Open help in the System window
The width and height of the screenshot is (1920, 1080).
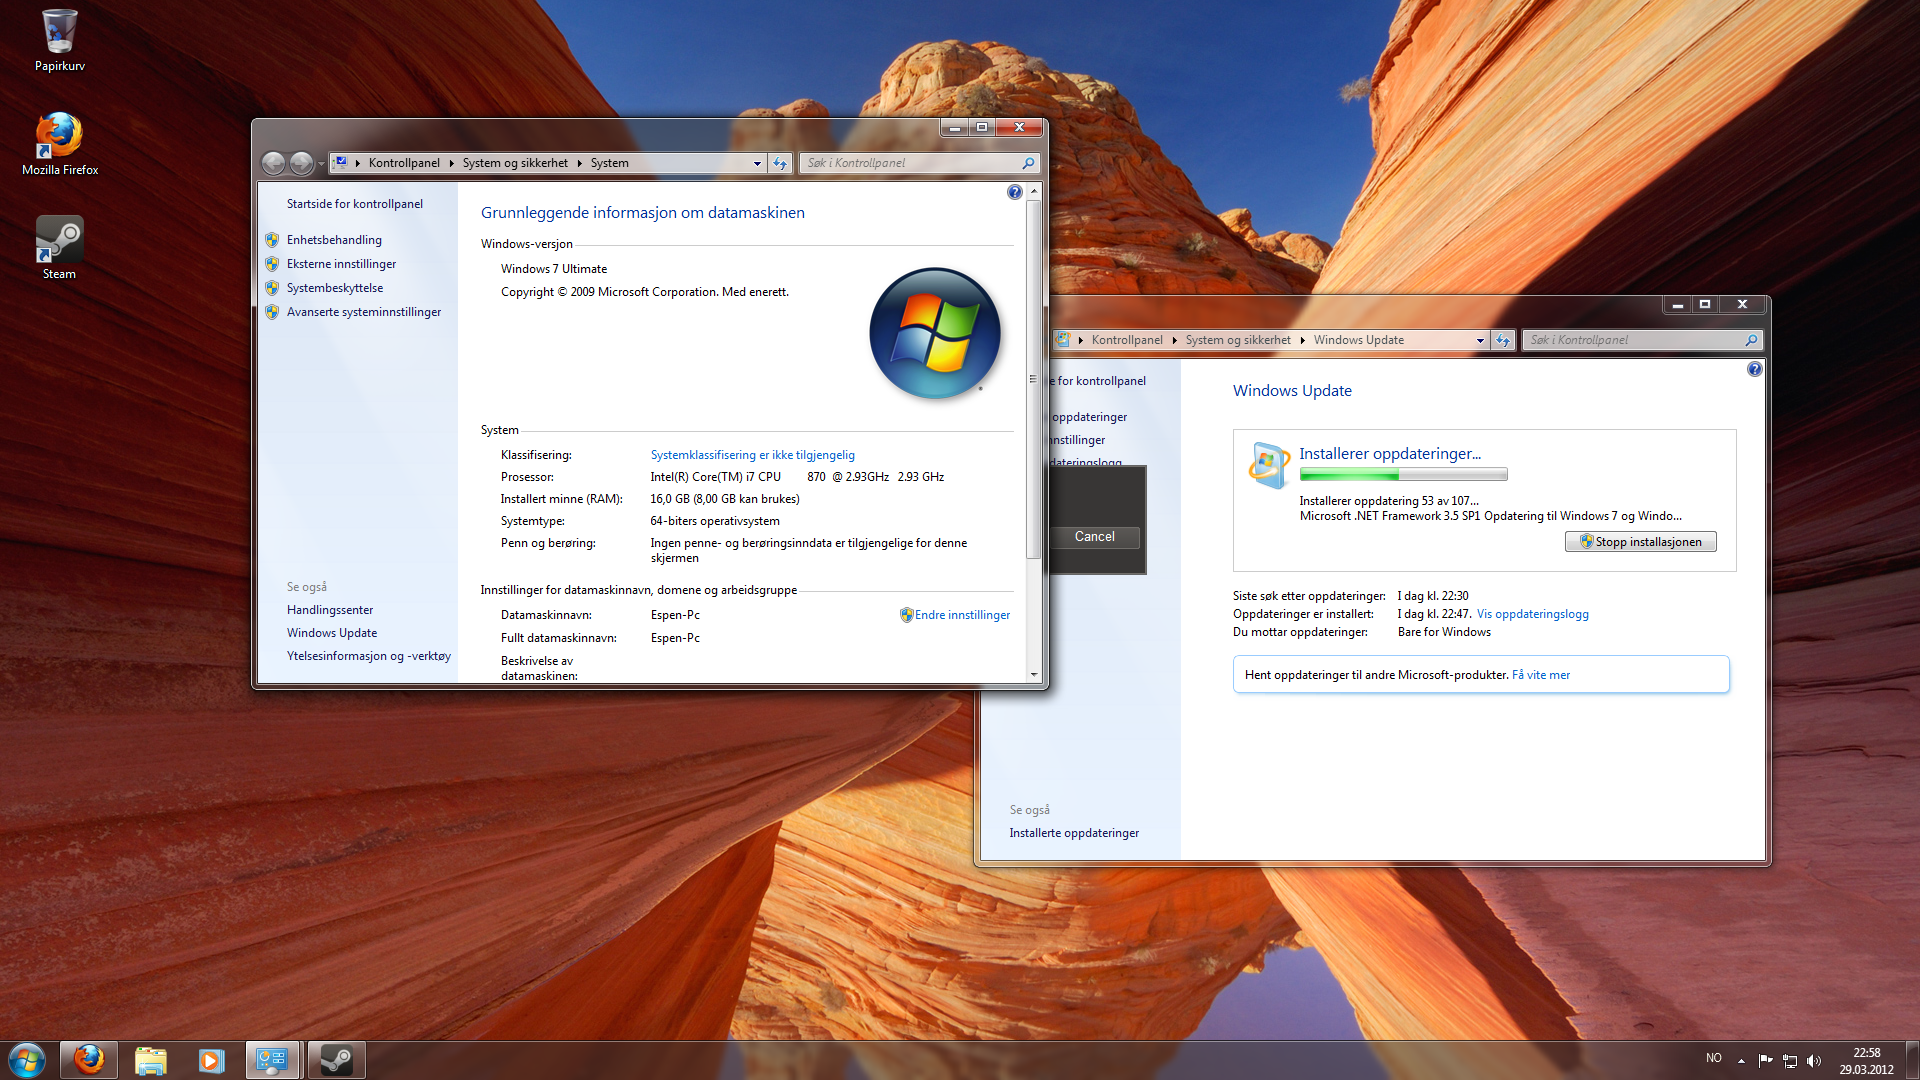pos(1015,192)
